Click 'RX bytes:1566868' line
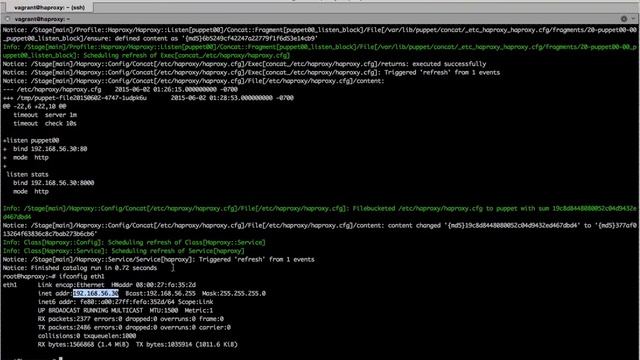 [138, 344]
